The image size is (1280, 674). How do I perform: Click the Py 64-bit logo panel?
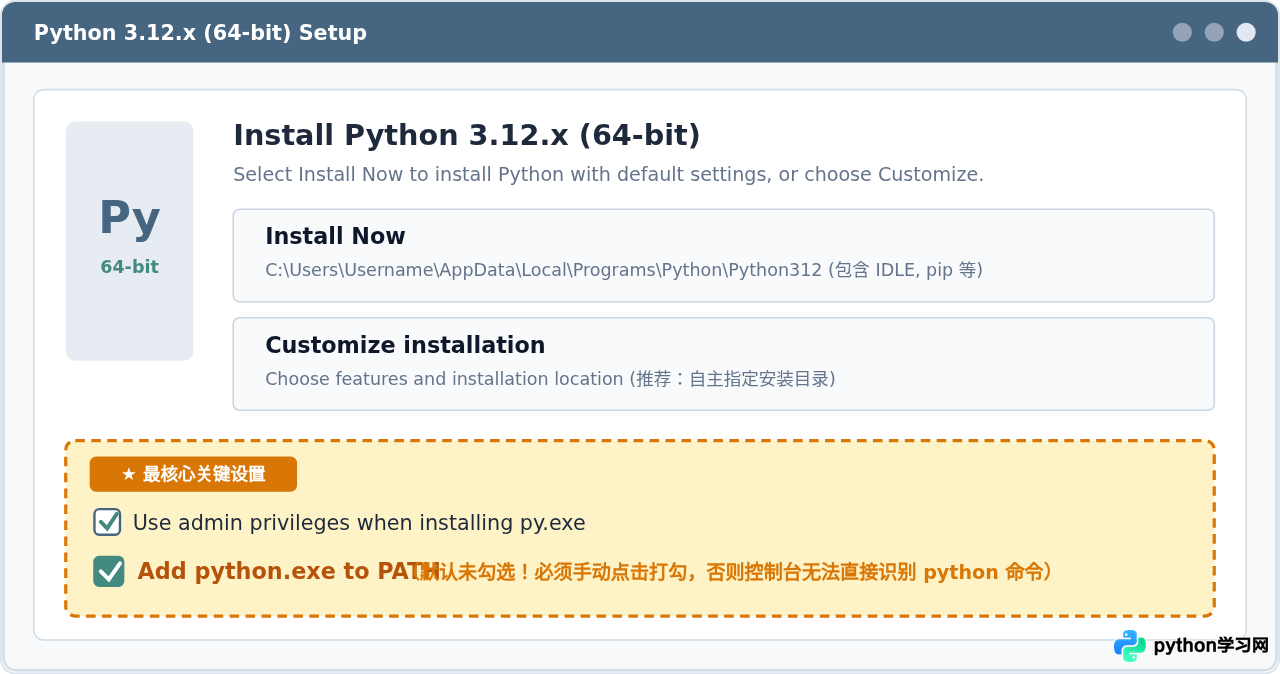[129, 241]
